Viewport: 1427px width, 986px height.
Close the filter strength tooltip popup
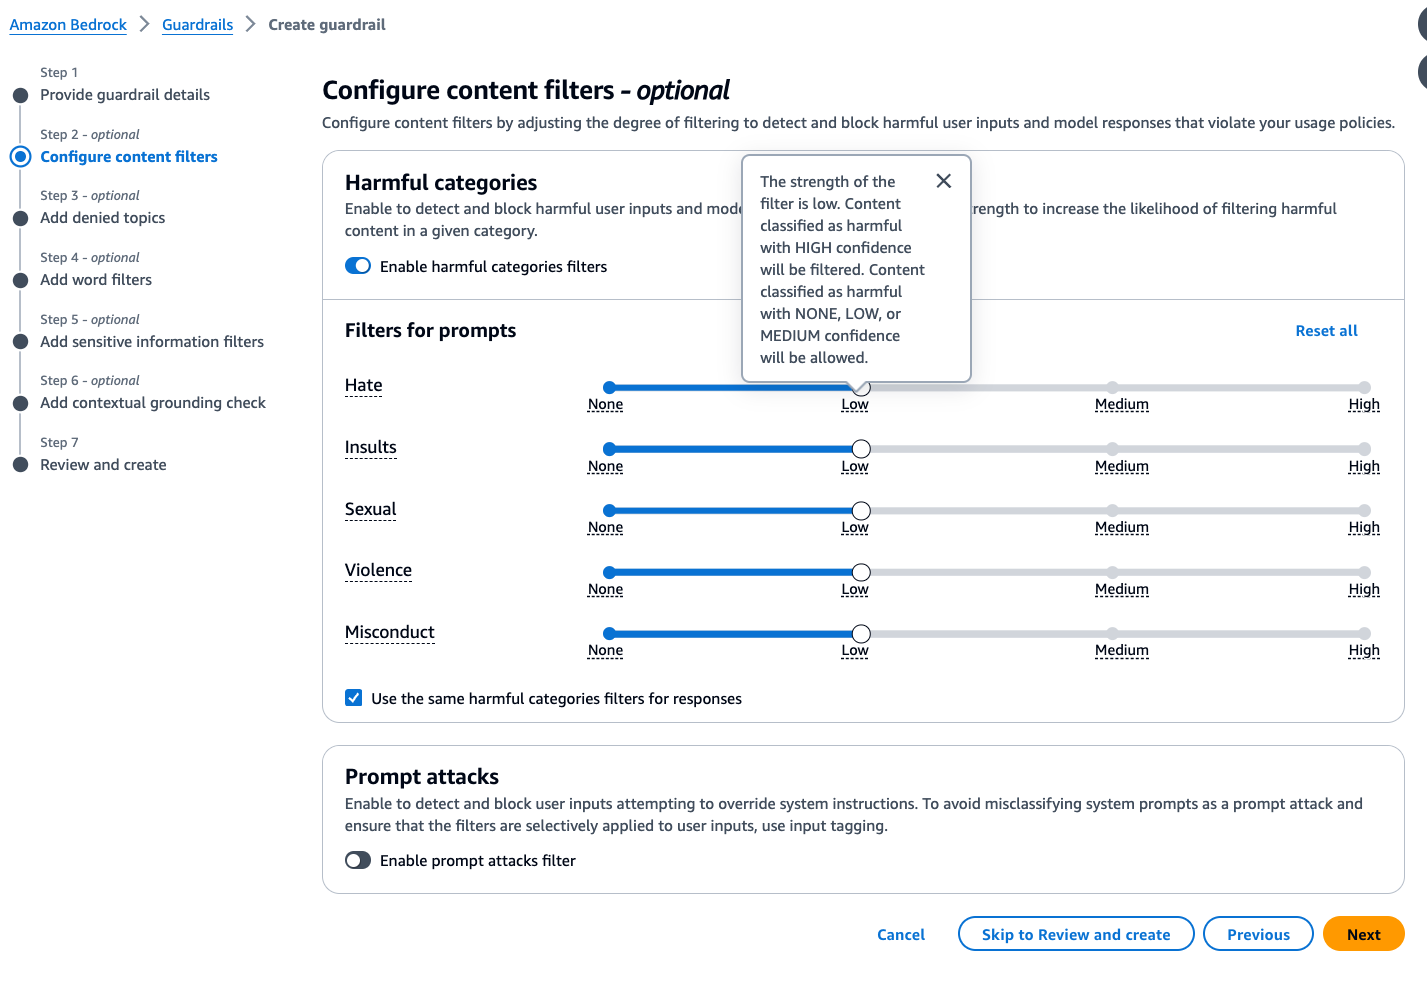[943, 181]
